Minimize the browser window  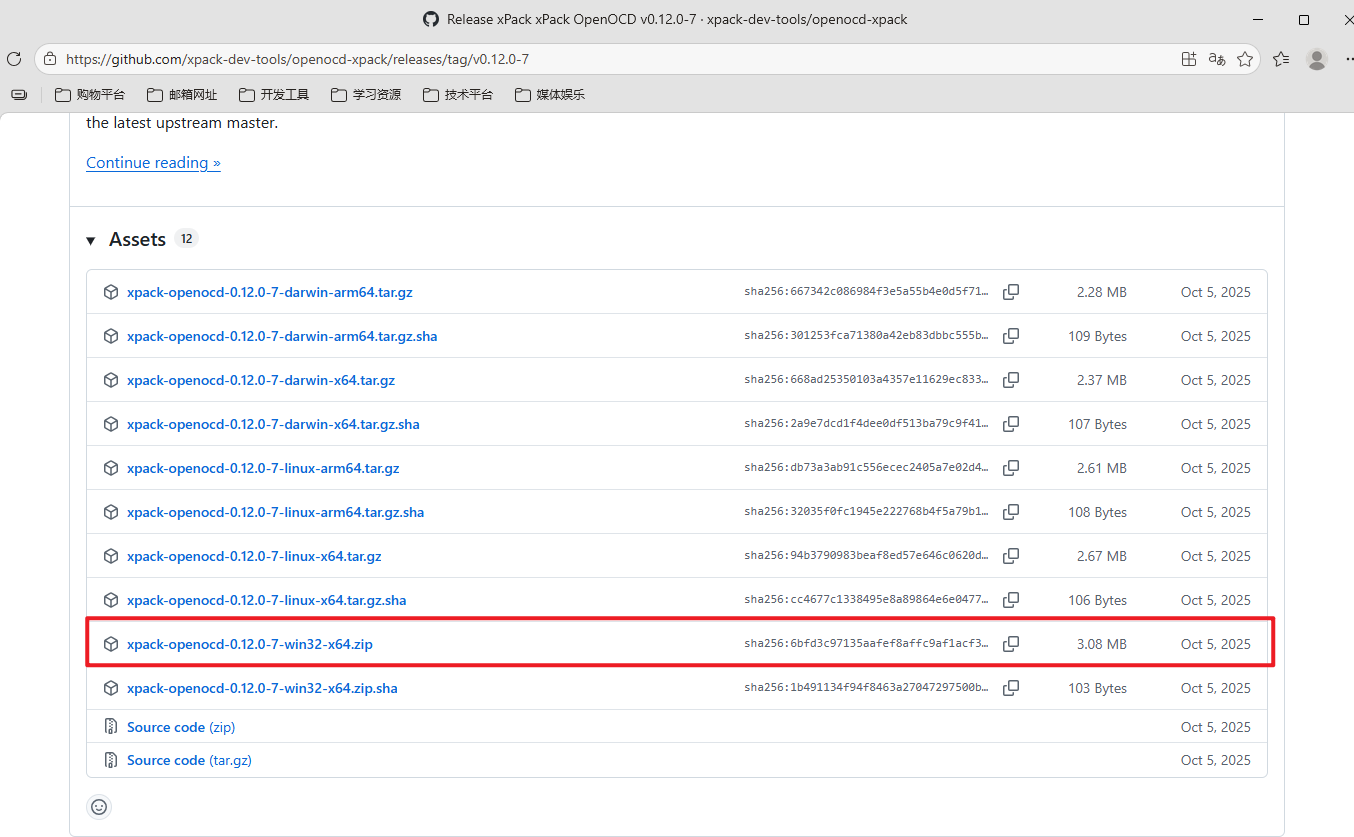point(1257,19)
